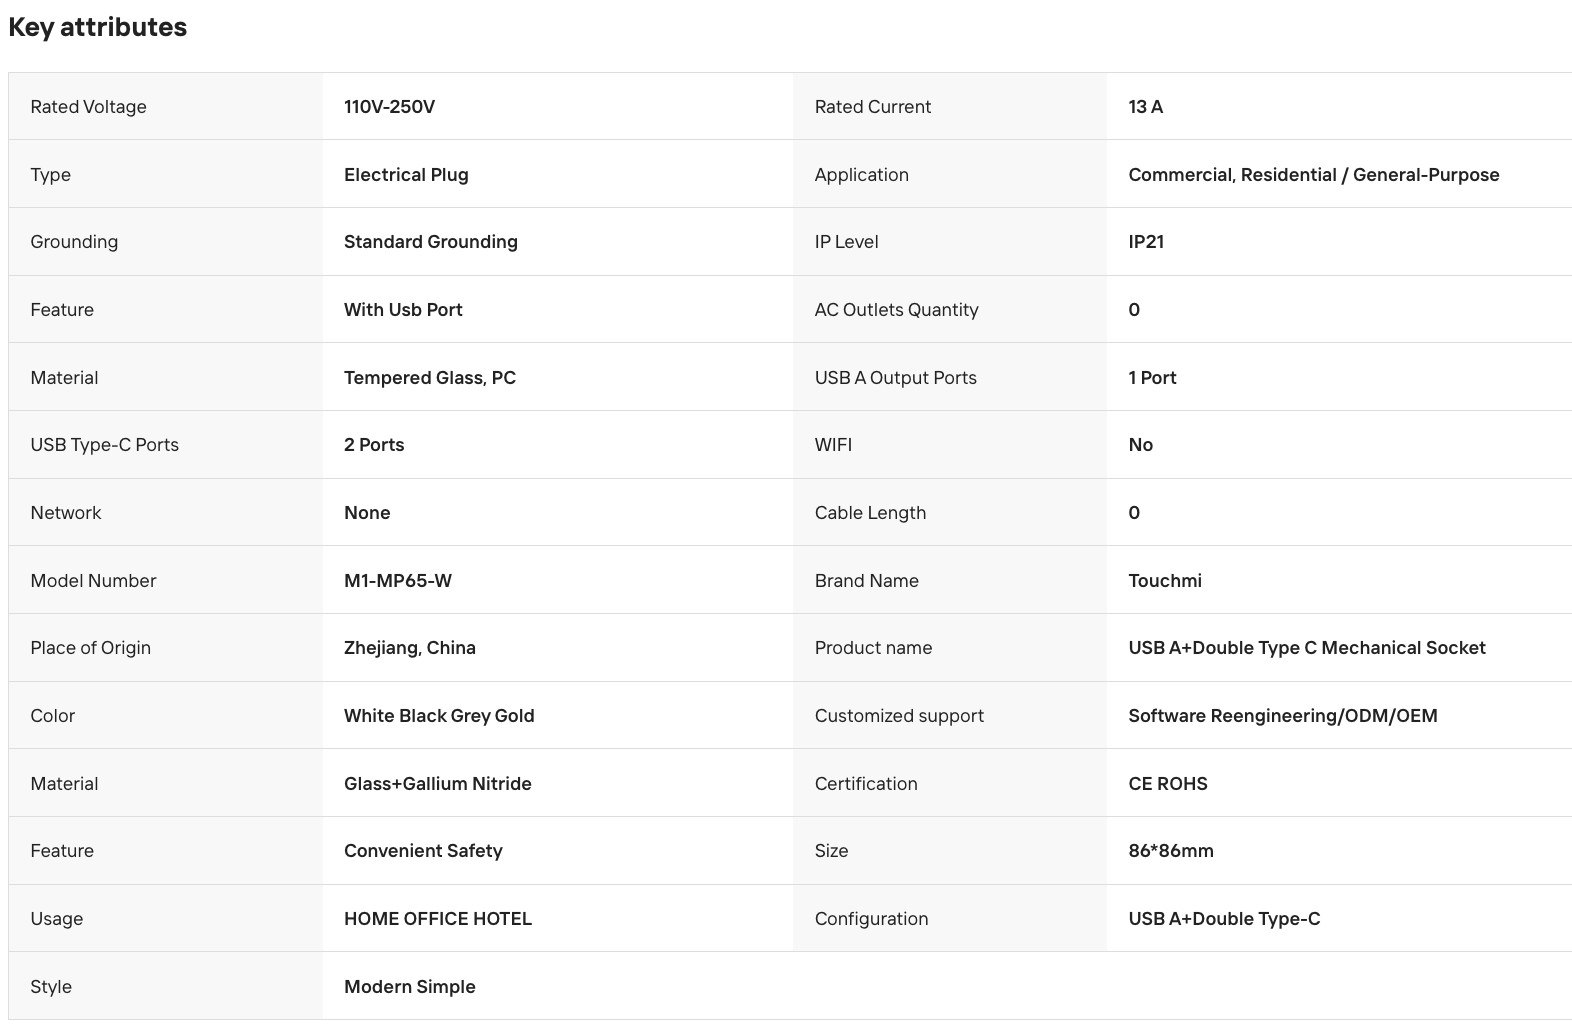This screenshot has width=1572, height=1030.
Task: Click the USB Type-C Ports label
Action: tap(104, 445)
